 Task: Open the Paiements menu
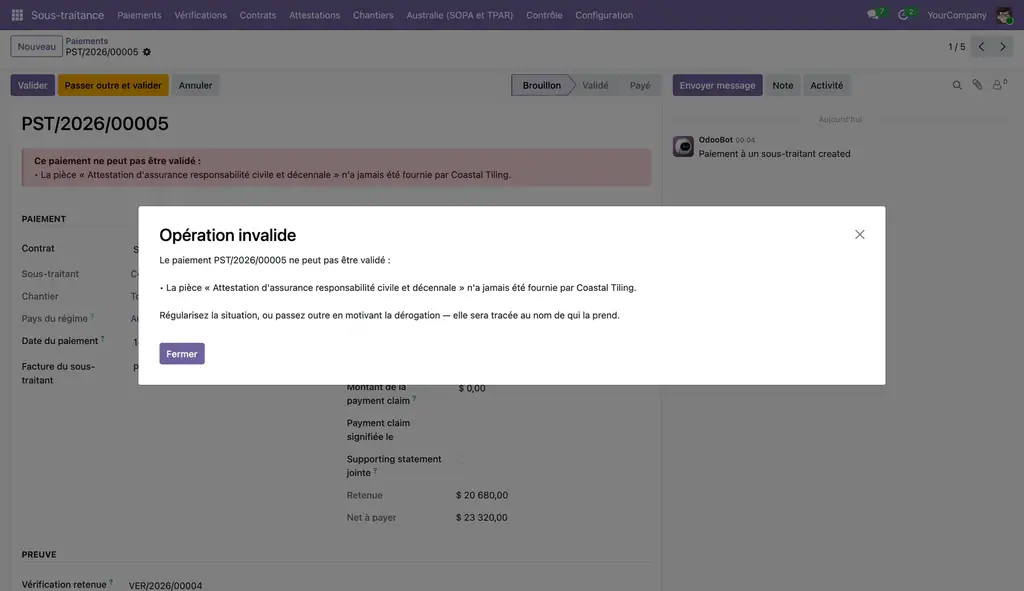139,15
